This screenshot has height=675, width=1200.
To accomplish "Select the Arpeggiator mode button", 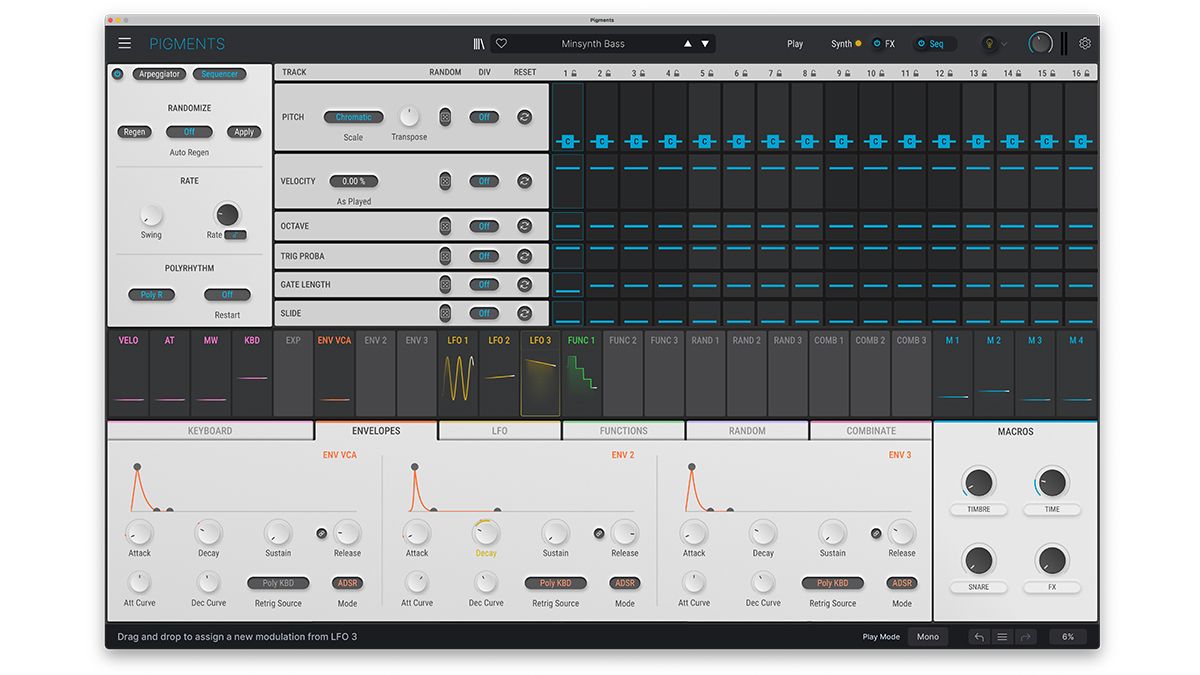I will tap(159, 74).
